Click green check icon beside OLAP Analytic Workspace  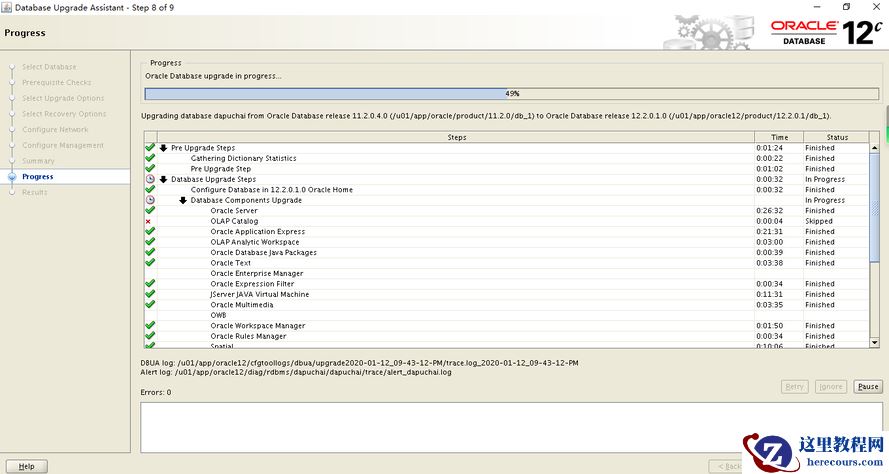150,242
